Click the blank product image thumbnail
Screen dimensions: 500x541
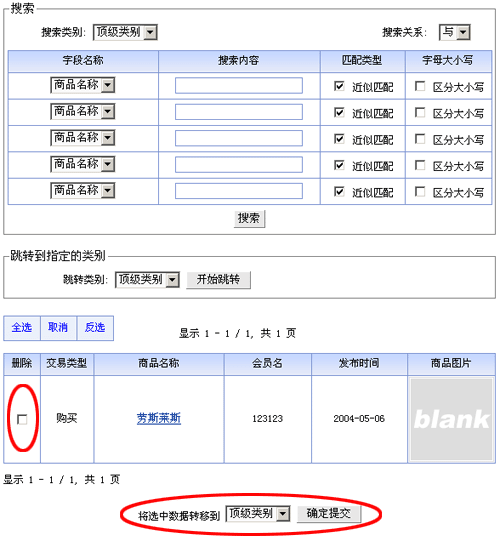(x=451, y=419)
